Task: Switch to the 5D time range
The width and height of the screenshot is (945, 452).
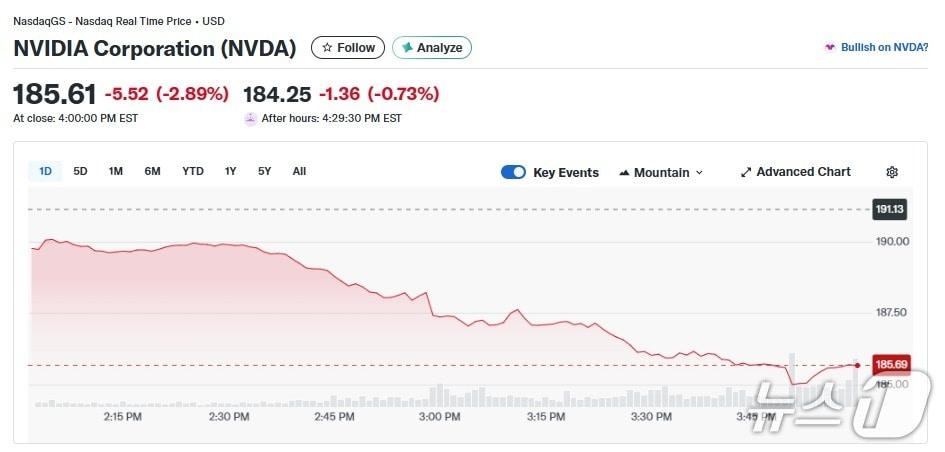Action: [80, 171]
